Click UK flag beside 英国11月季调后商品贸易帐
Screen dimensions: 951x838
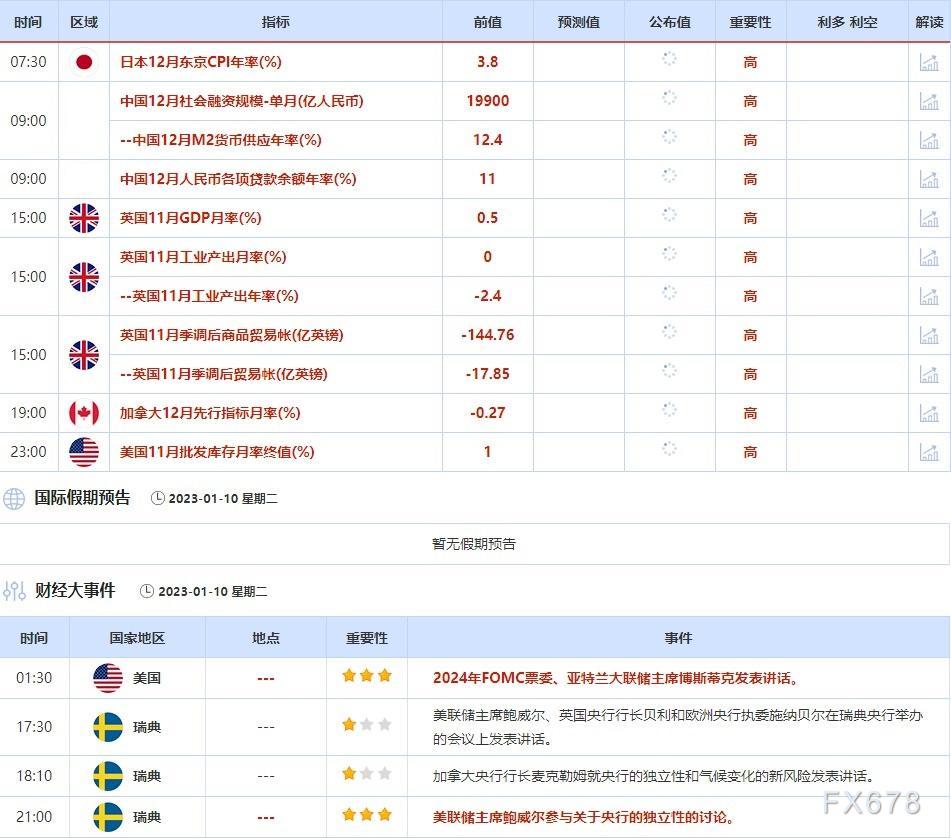coord(84,355)
